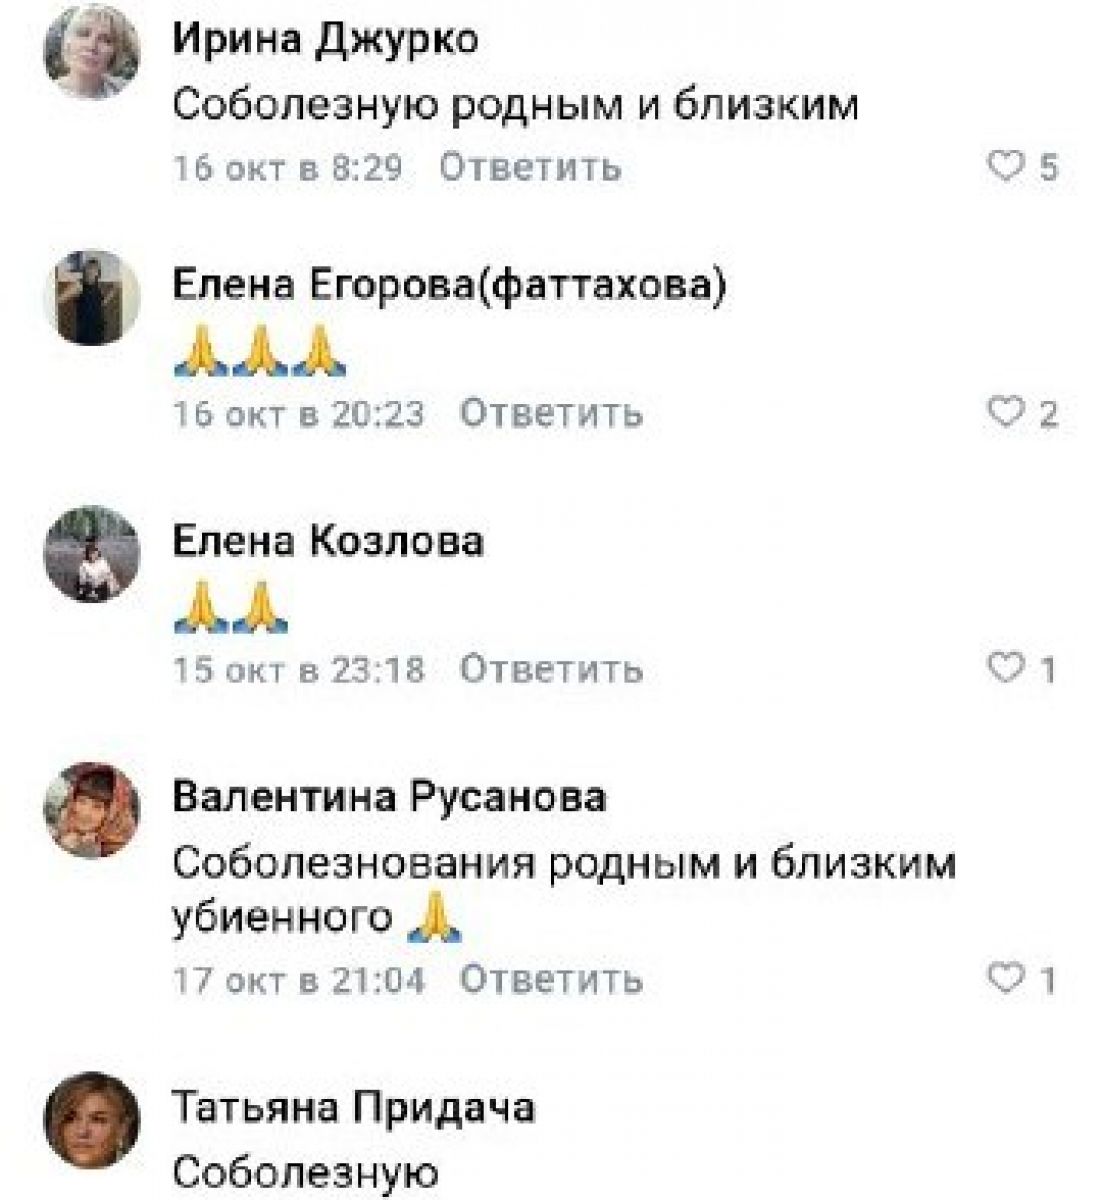Like Ирина Джурко's comment with the heart
The image size is (1102, 1200).
(x=1007, y=167)
